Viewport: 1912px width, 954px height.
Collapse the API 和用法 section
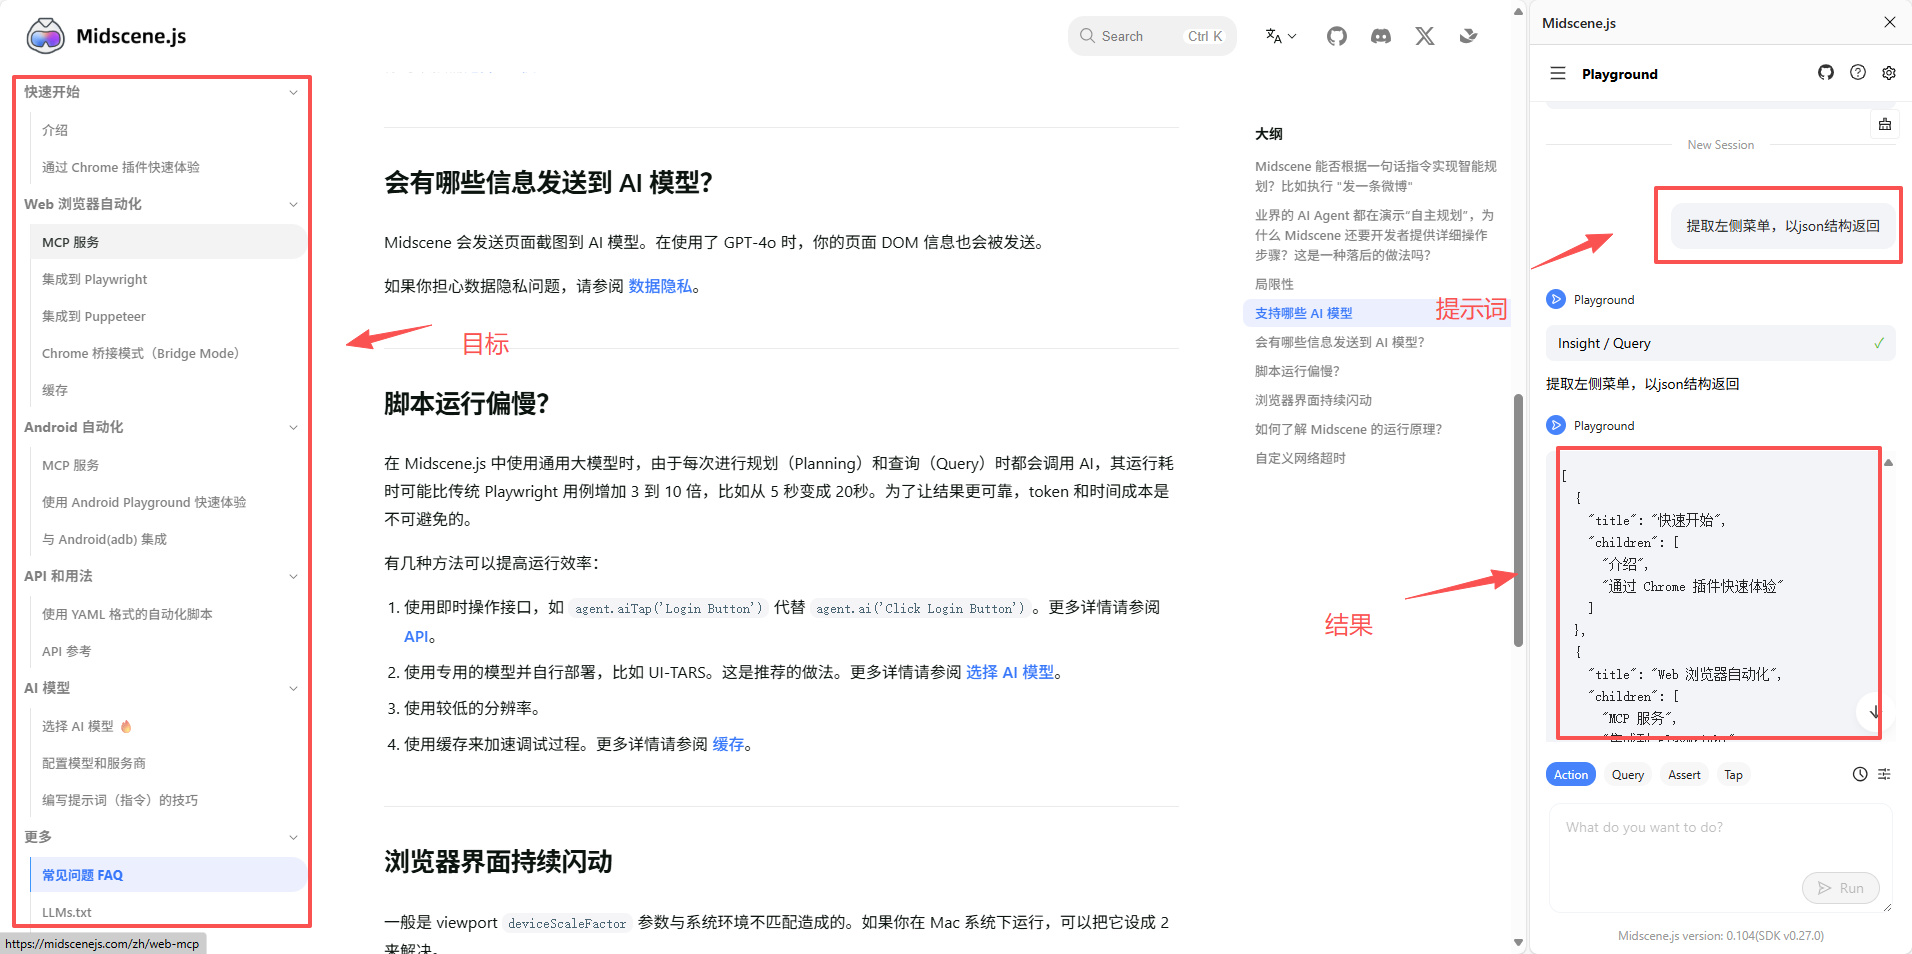(x=293, y=576)
